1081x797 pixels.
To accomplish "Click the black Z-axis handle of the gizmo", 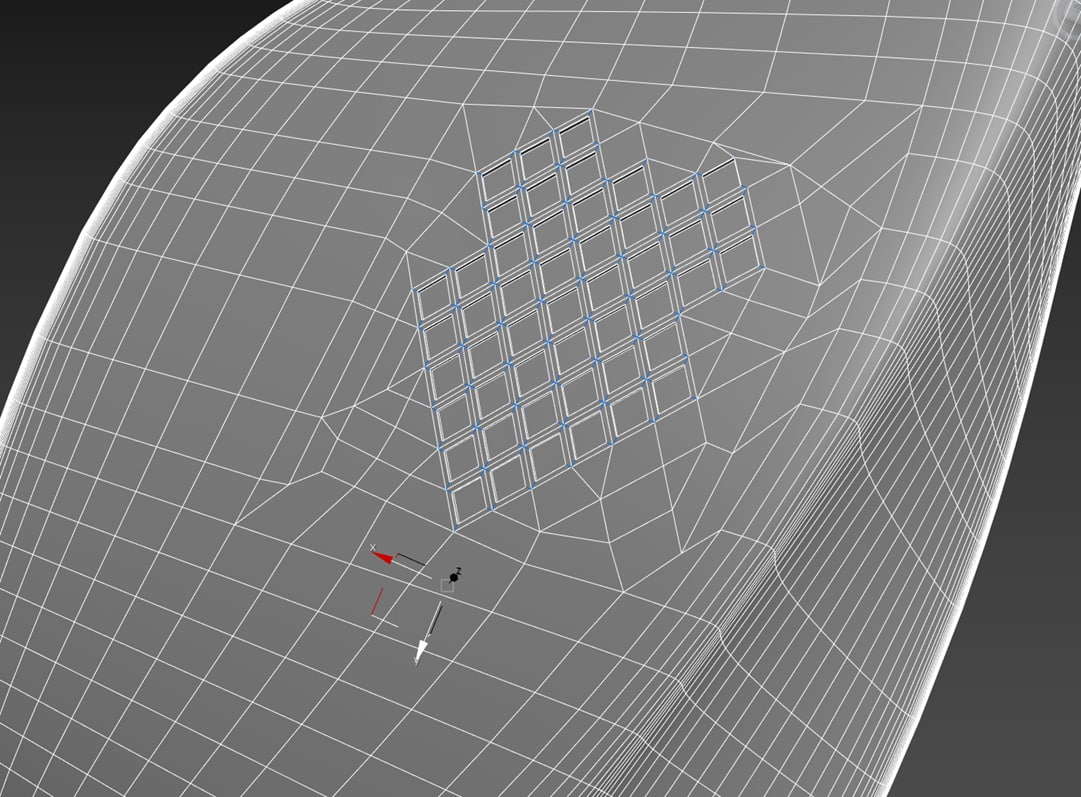I will (454, 576).
